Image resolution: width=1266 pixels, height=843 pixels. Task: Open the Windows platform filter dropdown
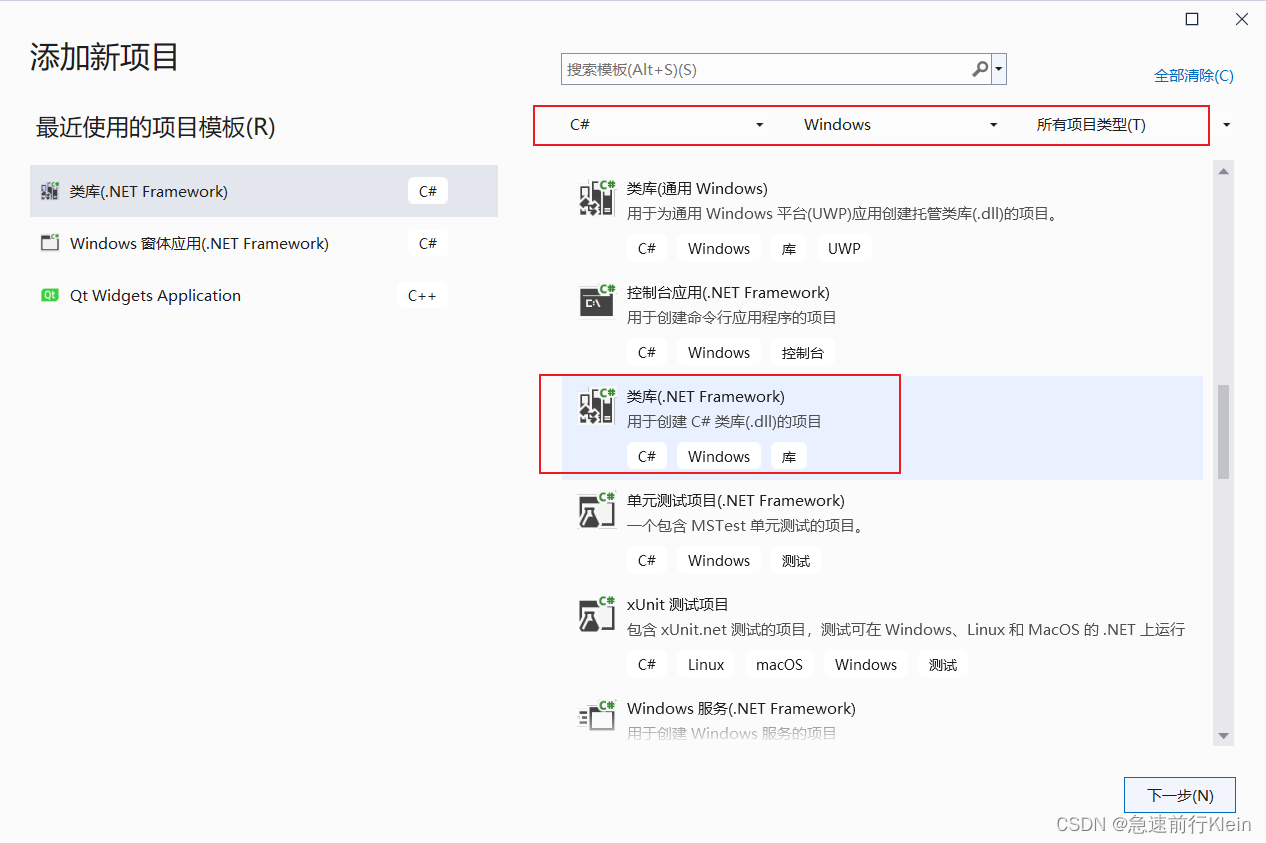[x=900, y=125]
